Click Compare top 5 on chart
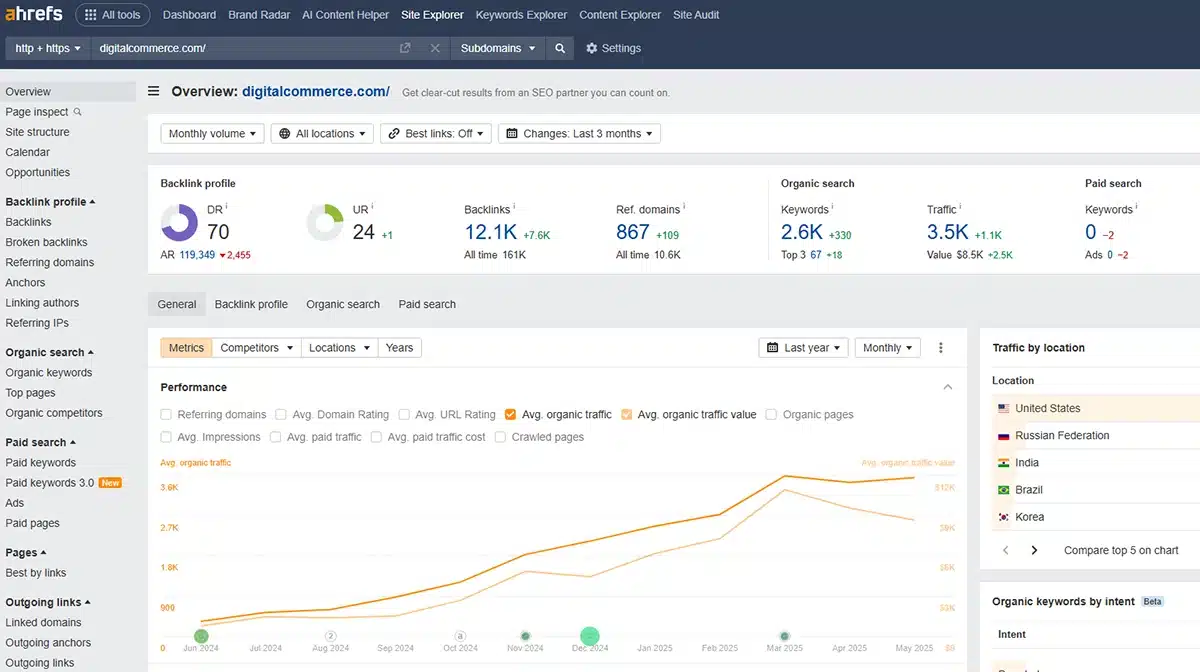 click(1121, 550)
